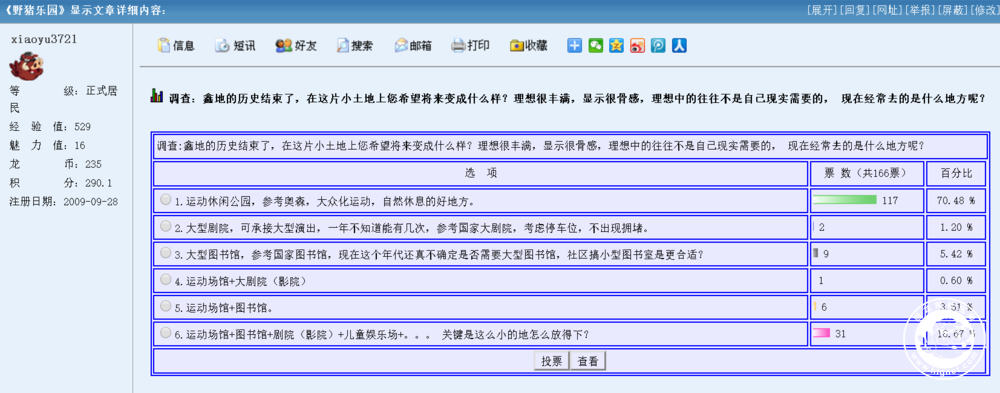Click the 信息 text label
The width and height of the screenshot is (1000, 393).
[x=184, y=46]
